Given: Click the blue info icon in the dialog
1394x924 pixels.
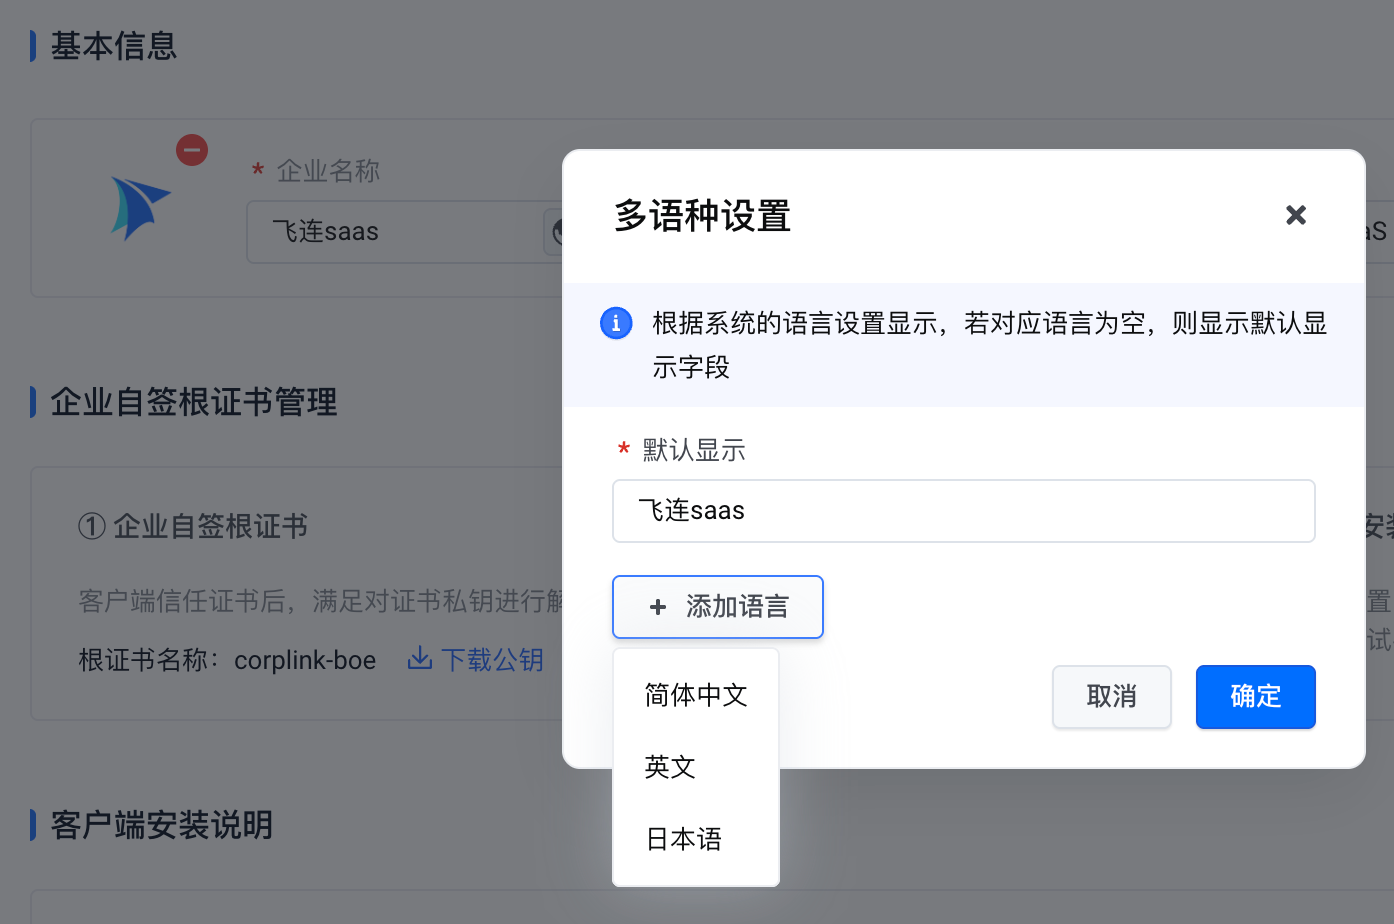Looking at the screenshot, I should click(x=616, y=323).
